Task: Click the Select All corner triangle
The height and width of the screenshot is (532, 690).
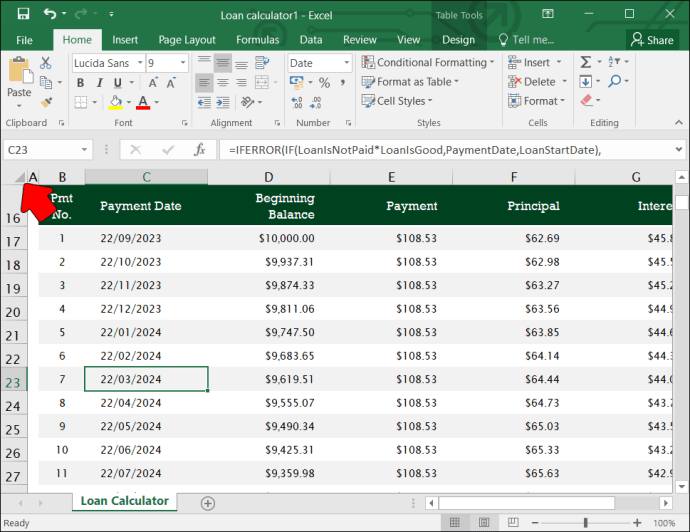Action: 19,177
